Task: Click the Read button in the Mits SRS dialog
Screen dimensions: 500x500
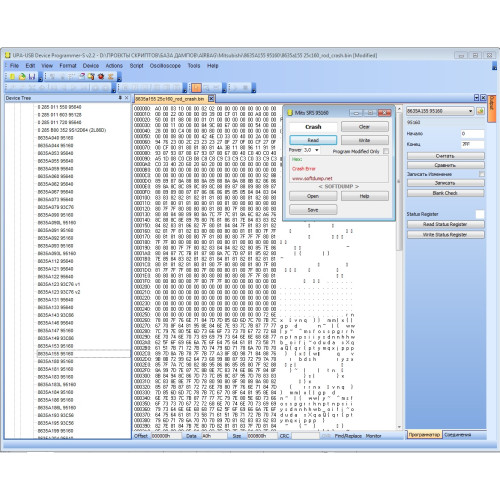Action: tap(313, 140)
